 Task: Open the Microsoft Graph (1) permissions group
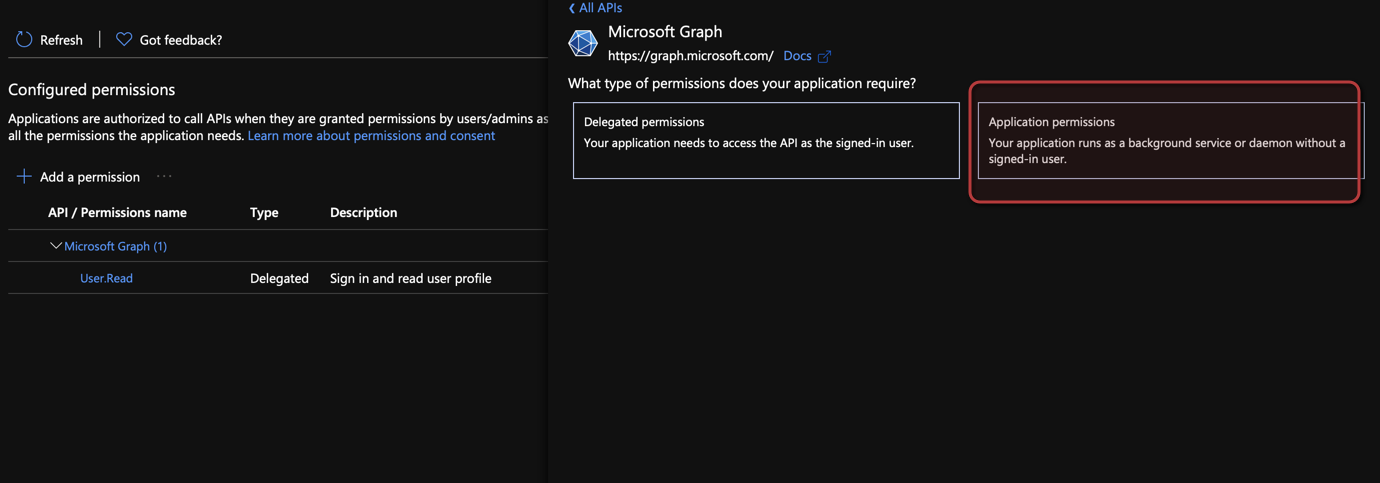pyautogui.click(x=115, y=245)
